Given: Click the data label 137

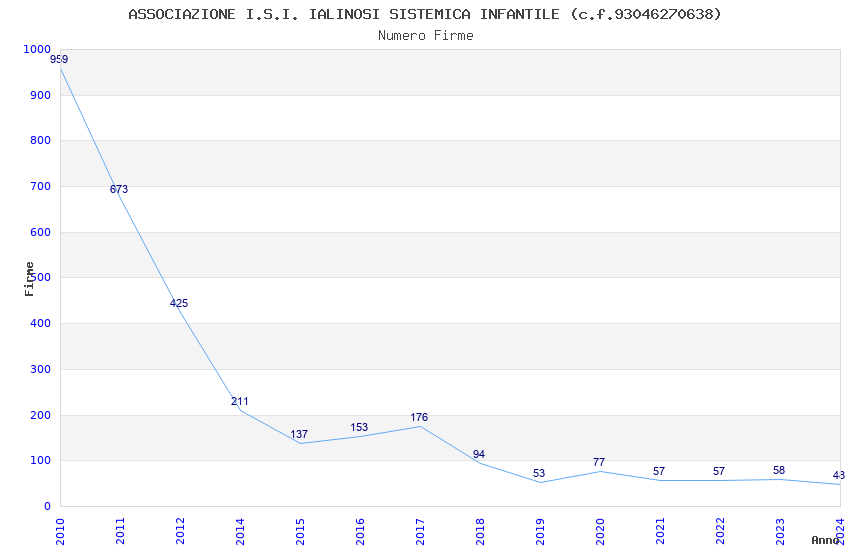Looking at the screenshot, I should click(x=299, y=435).
